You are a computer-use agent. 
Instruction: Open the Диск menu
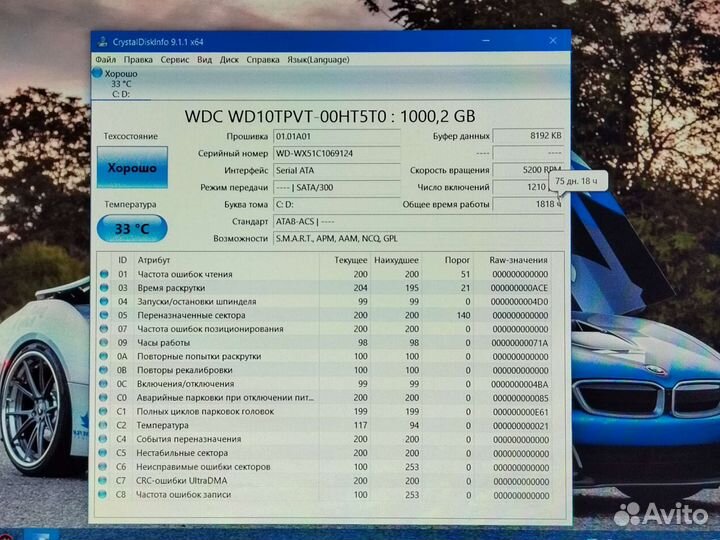click(x=229, y=60)
